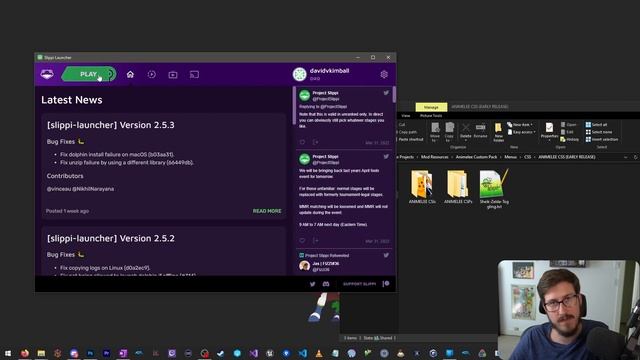Image resolution: width=640 pixels, height=360 pixels.
Task: Select the Sheik-Zelda-Toggling.txt file
Action: [x=494, y=189]
